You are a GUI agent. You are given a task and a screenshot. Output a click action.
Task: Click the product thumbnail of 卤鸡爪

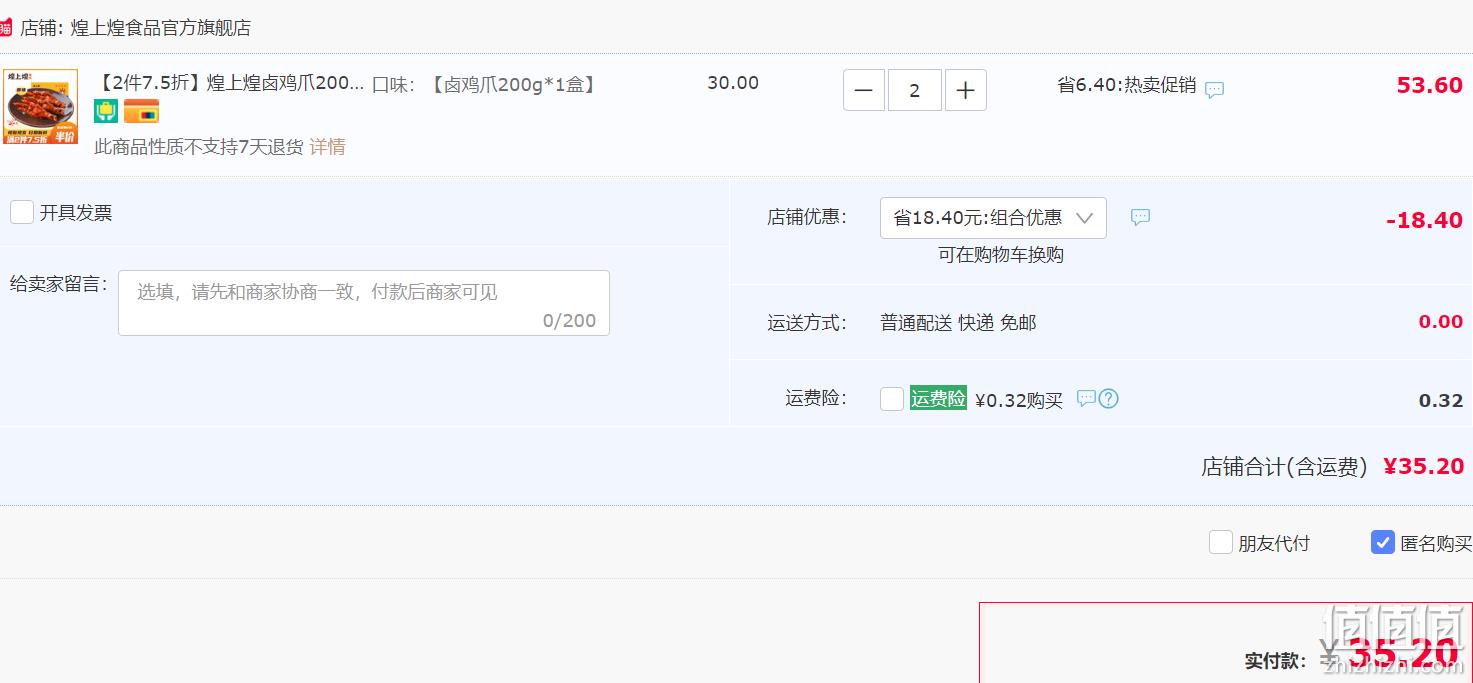pyautogui.click(x=41, y=106)
